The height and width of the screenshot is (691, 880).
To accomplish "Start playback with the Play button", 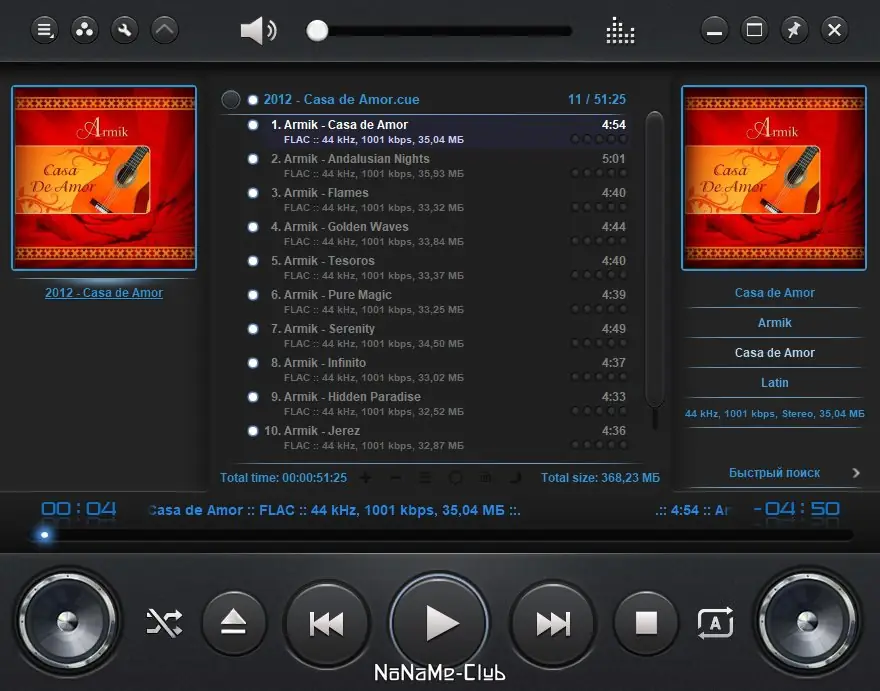I will point(439,623).
